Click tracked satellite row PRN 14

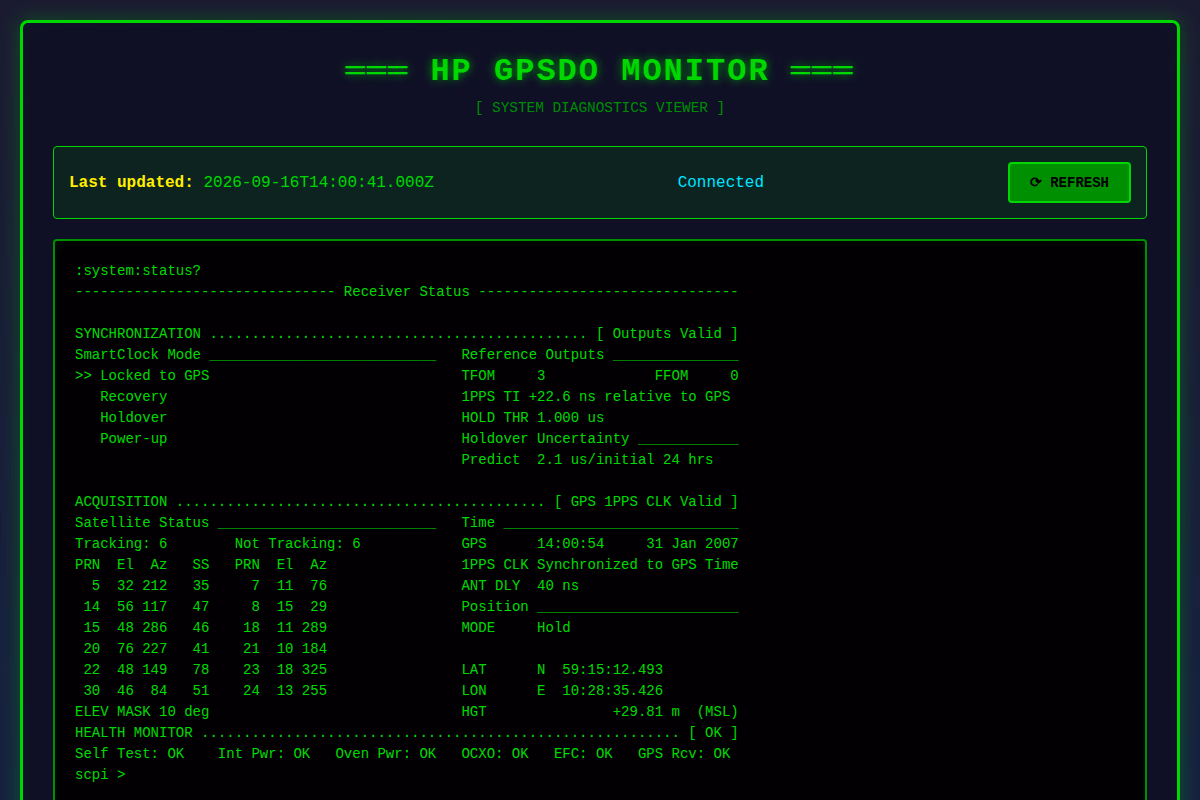[x=146, y=607]
